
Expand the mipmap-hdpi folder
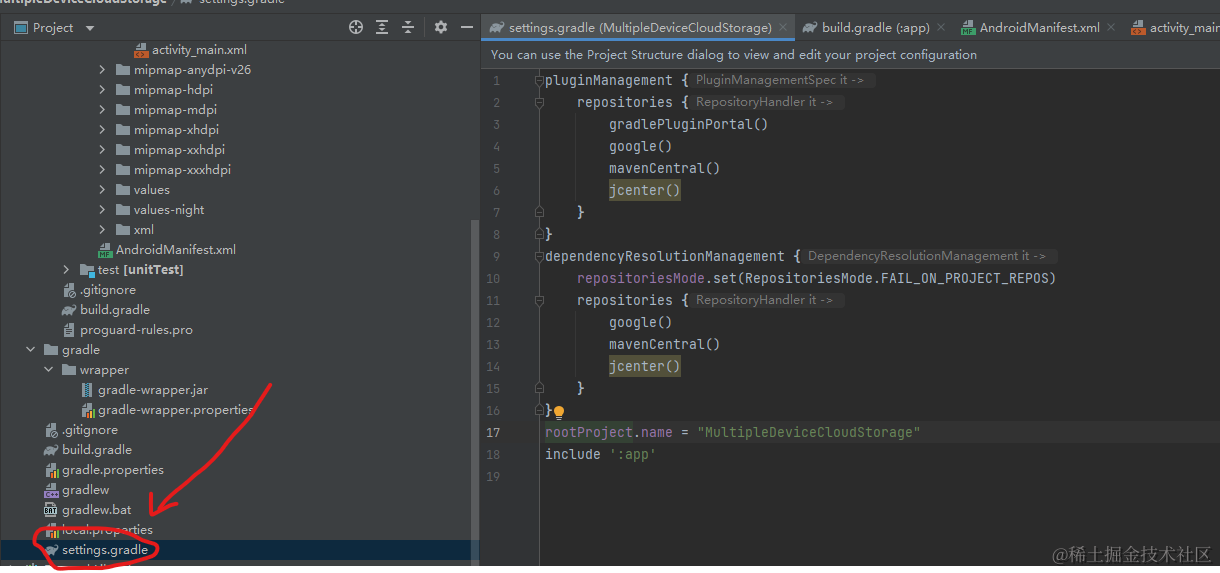point(102,90)
